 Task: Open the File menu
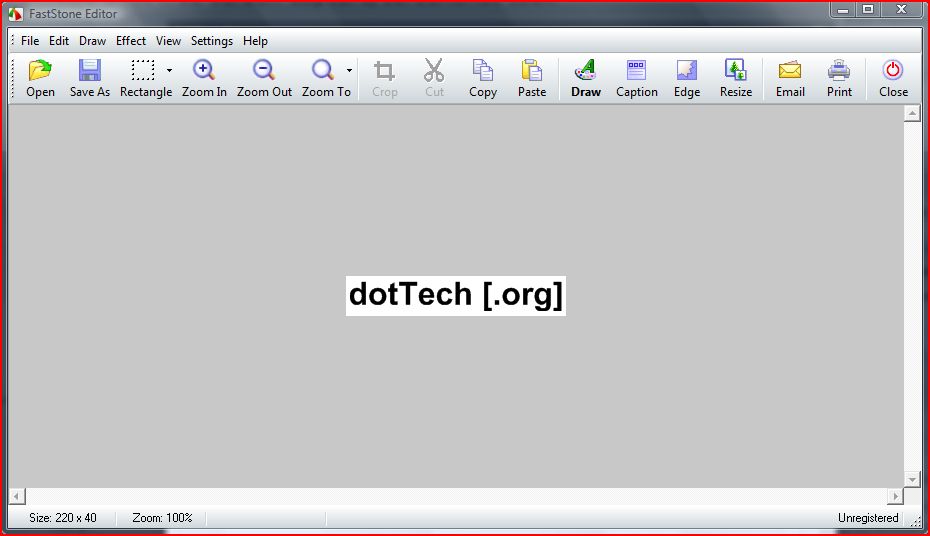(30, 41)
